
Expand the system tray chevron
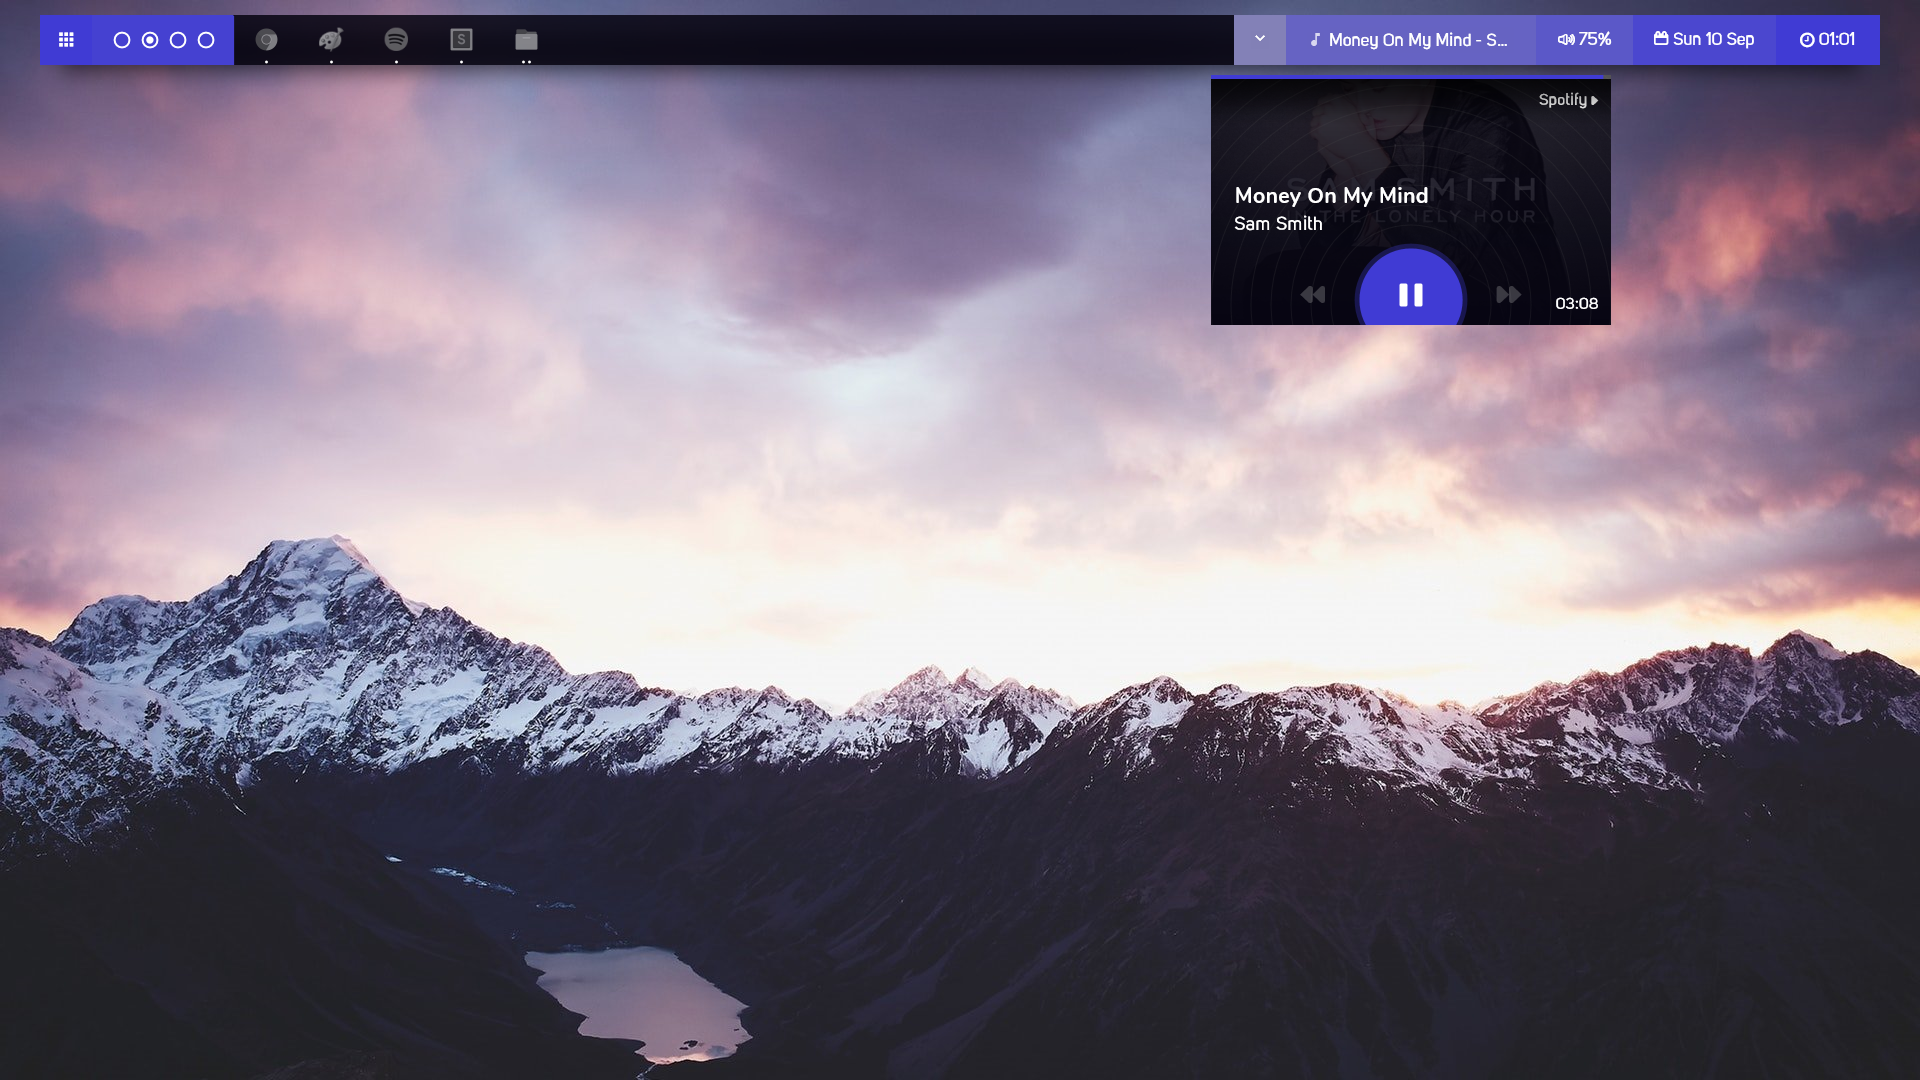click(x=1260, y=40)
